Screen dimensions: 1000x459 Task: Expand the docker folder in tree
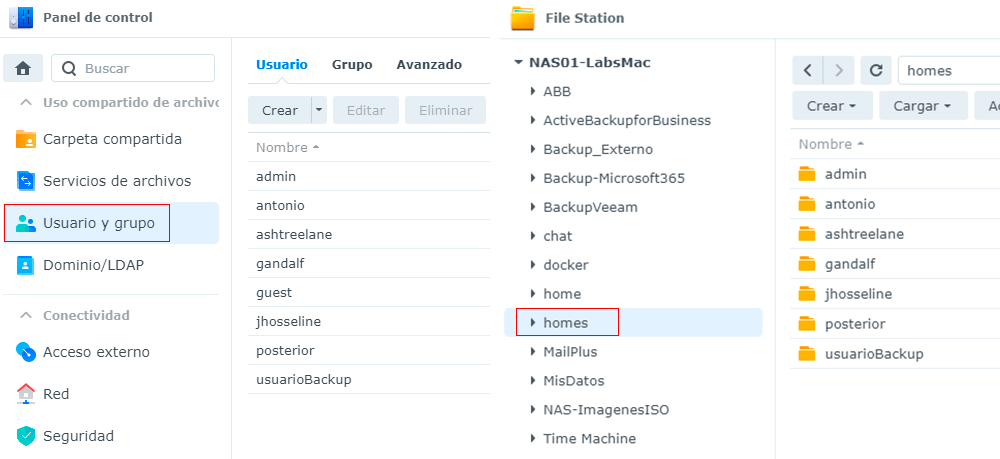[533, 265]
